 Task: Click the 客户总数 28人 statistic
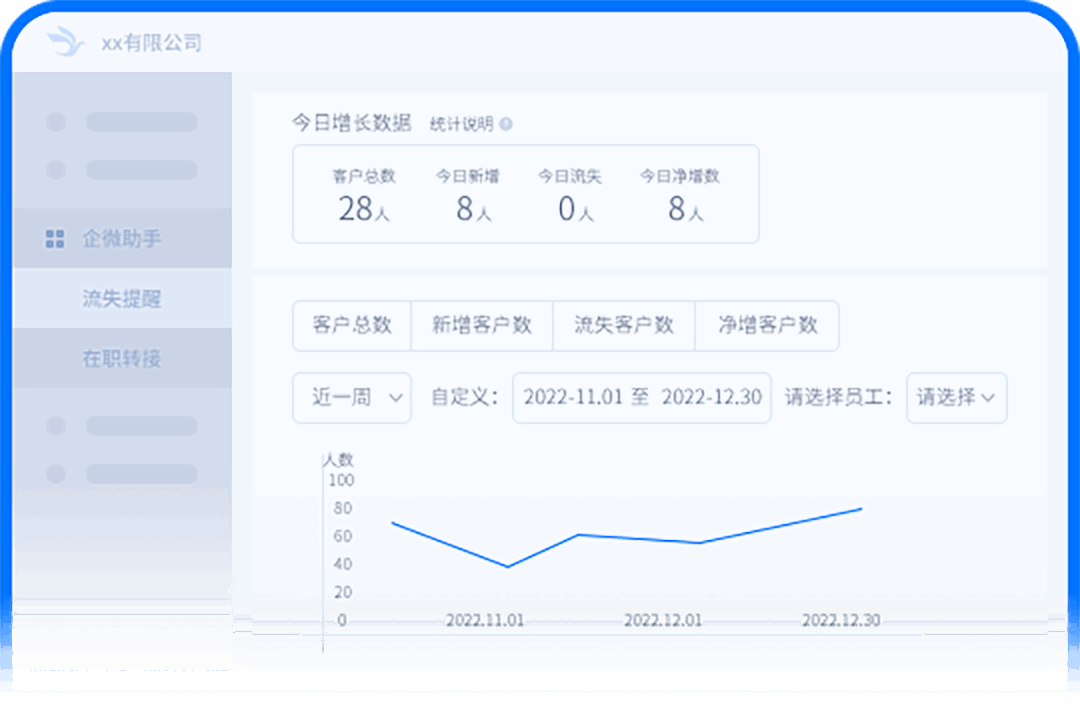(364, 197)
